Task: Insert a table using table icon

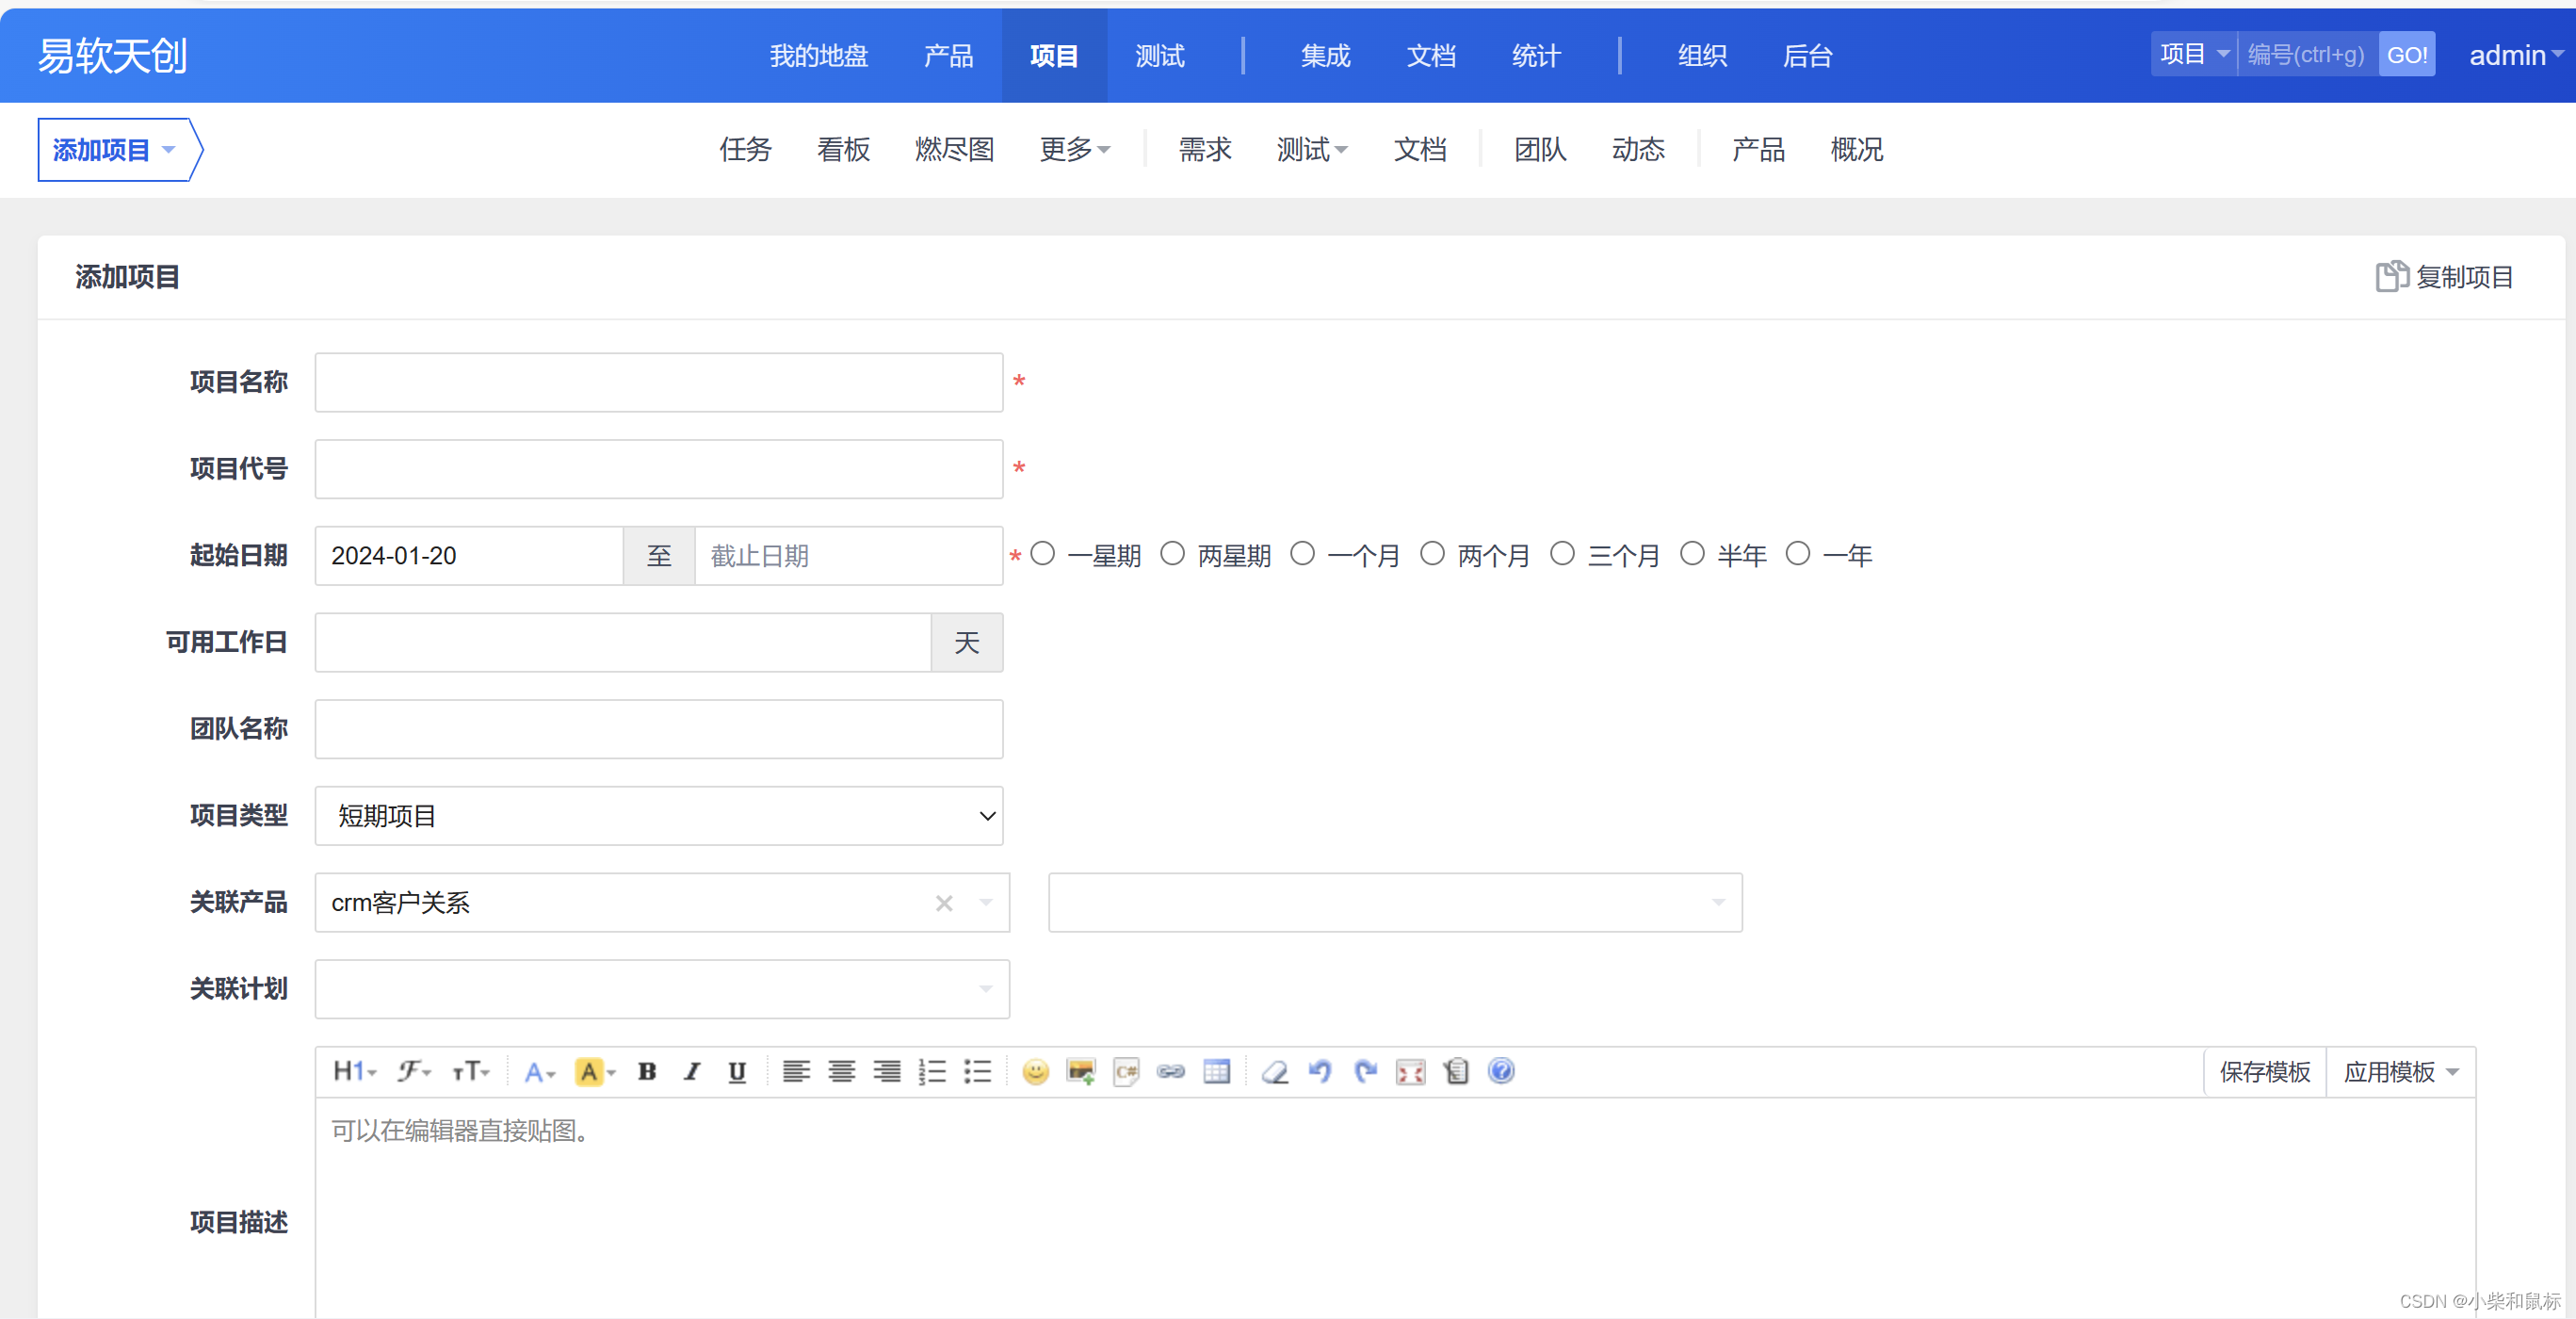Action: [x=1216, y=1071]
